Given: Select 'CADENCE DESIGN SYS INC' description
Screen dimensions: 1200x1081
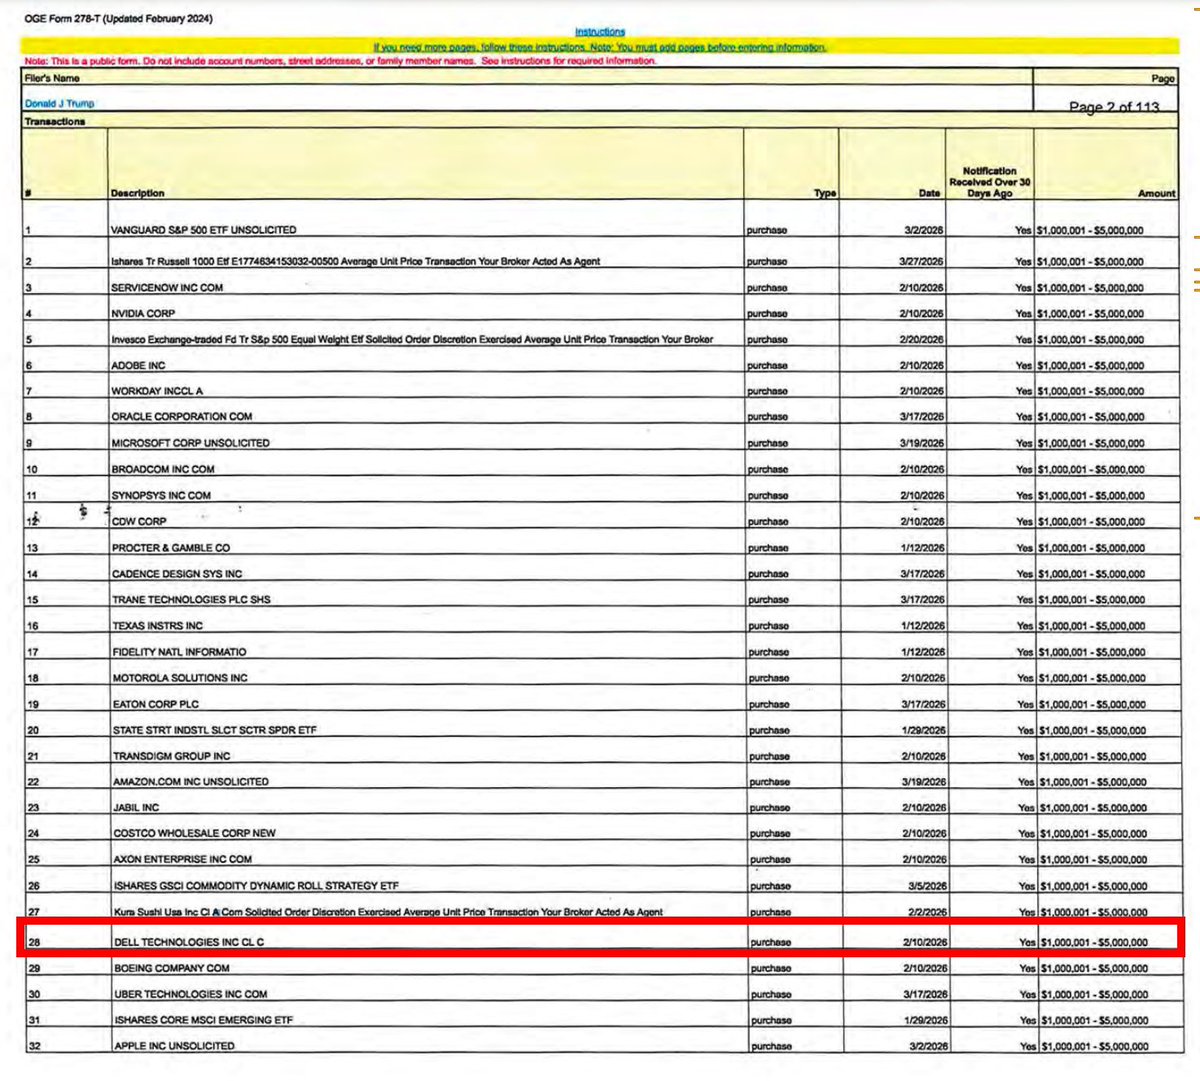Looking at the screenshot, I should (x=177, y=574).
